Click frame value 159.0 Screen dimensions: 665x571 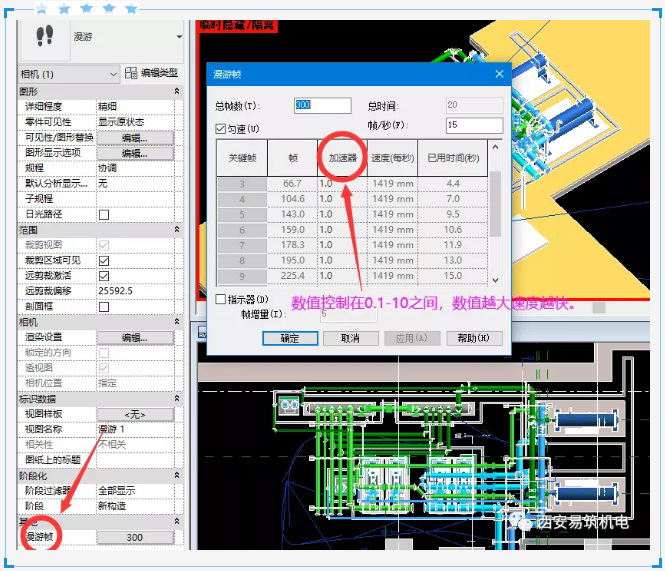[x=293, y=230]
